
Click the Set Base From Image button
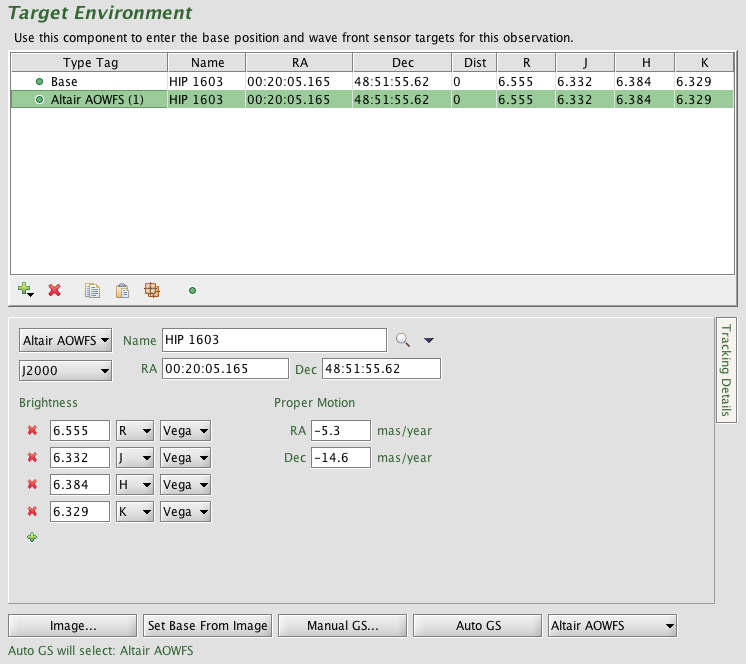point(207,625)
